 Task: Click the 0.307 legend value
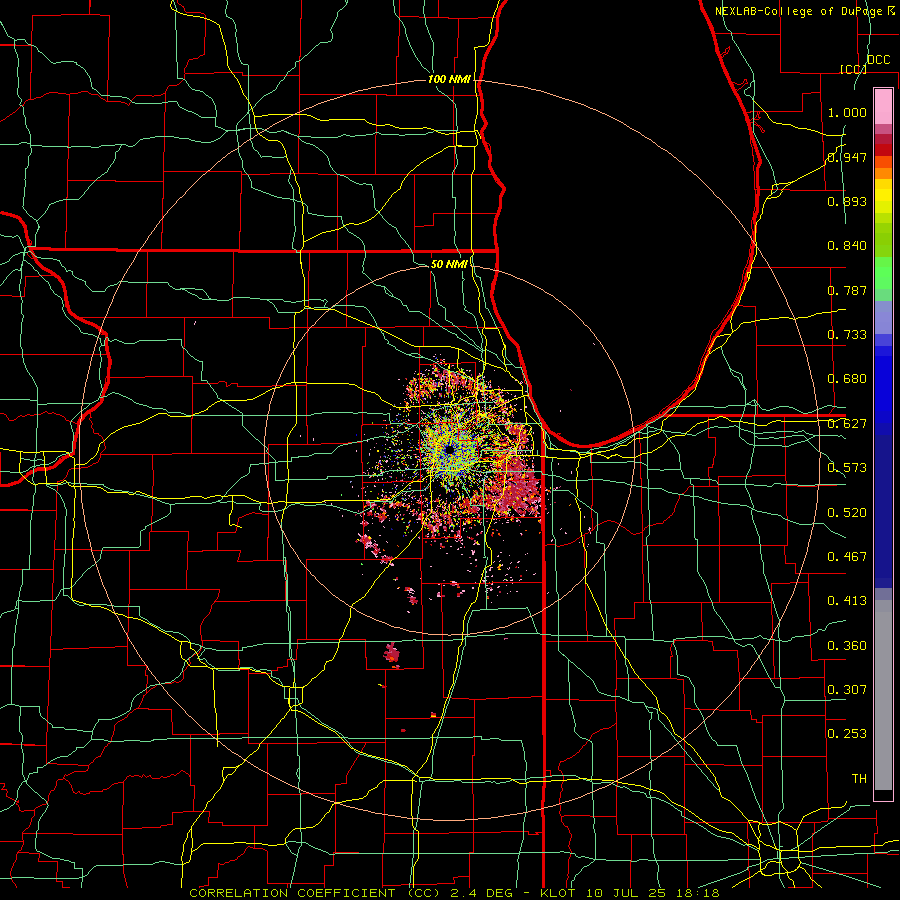(x=847, y=690)
